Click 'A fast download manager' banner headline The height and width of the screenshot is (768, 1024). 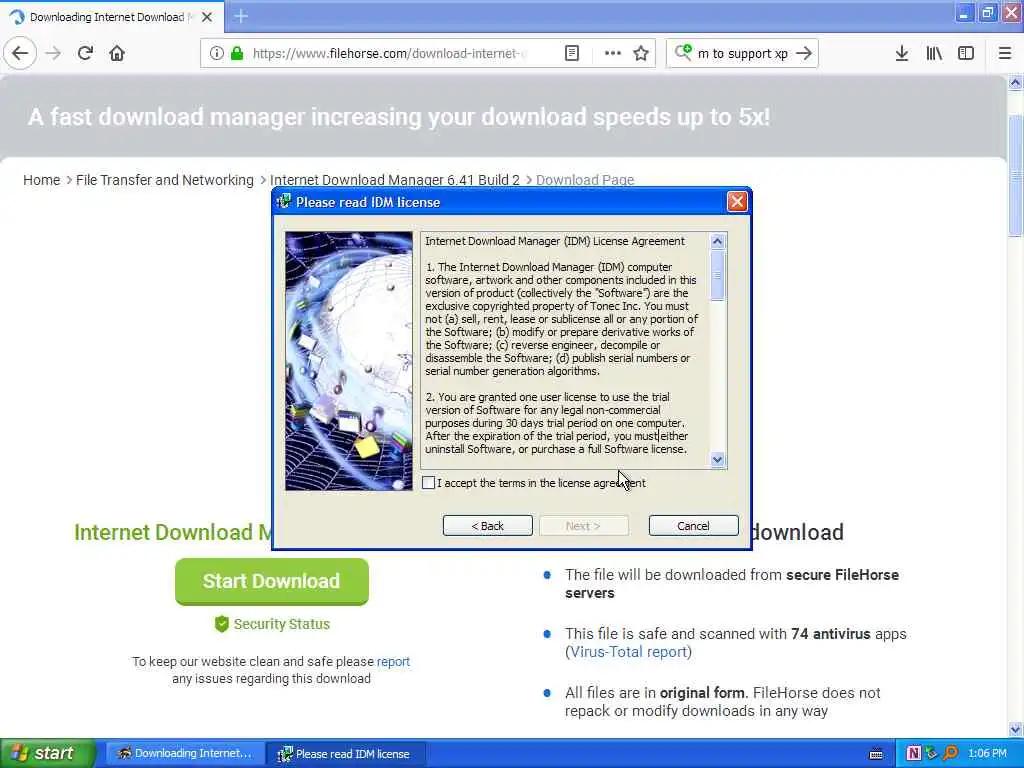click(x=399, y=117)
